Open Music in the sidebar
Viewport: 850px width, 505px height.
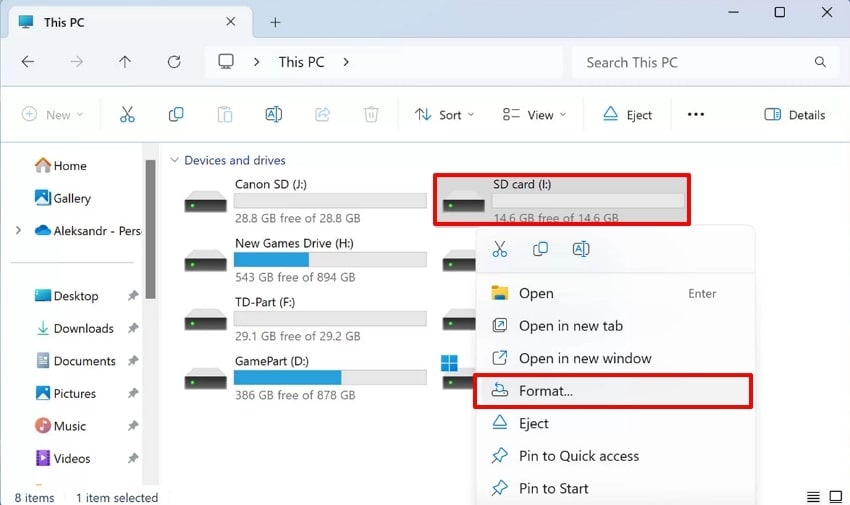click(x=60, y=425)
